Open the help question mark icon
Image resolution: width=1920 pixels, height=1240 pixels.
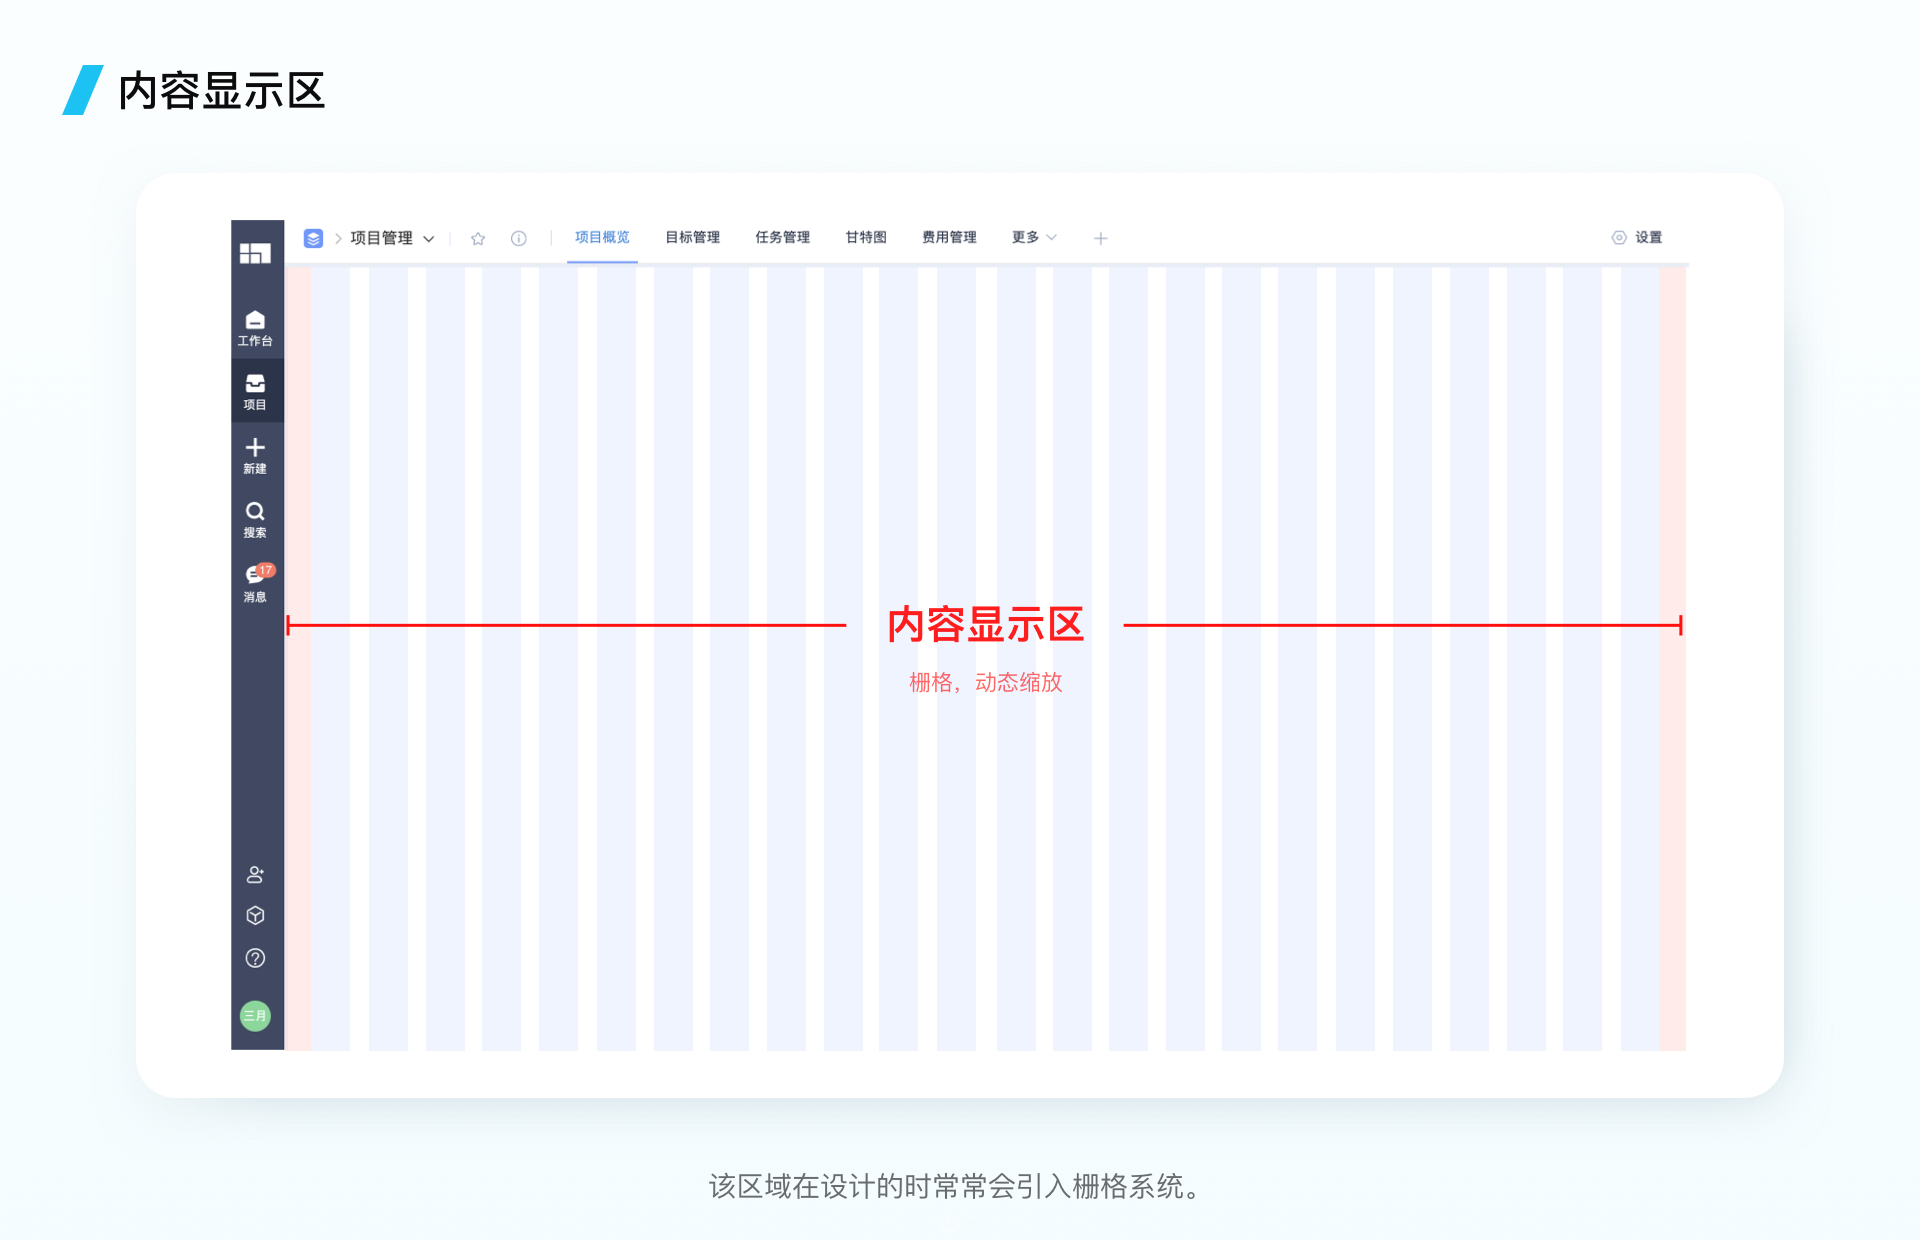click(255, 958)
